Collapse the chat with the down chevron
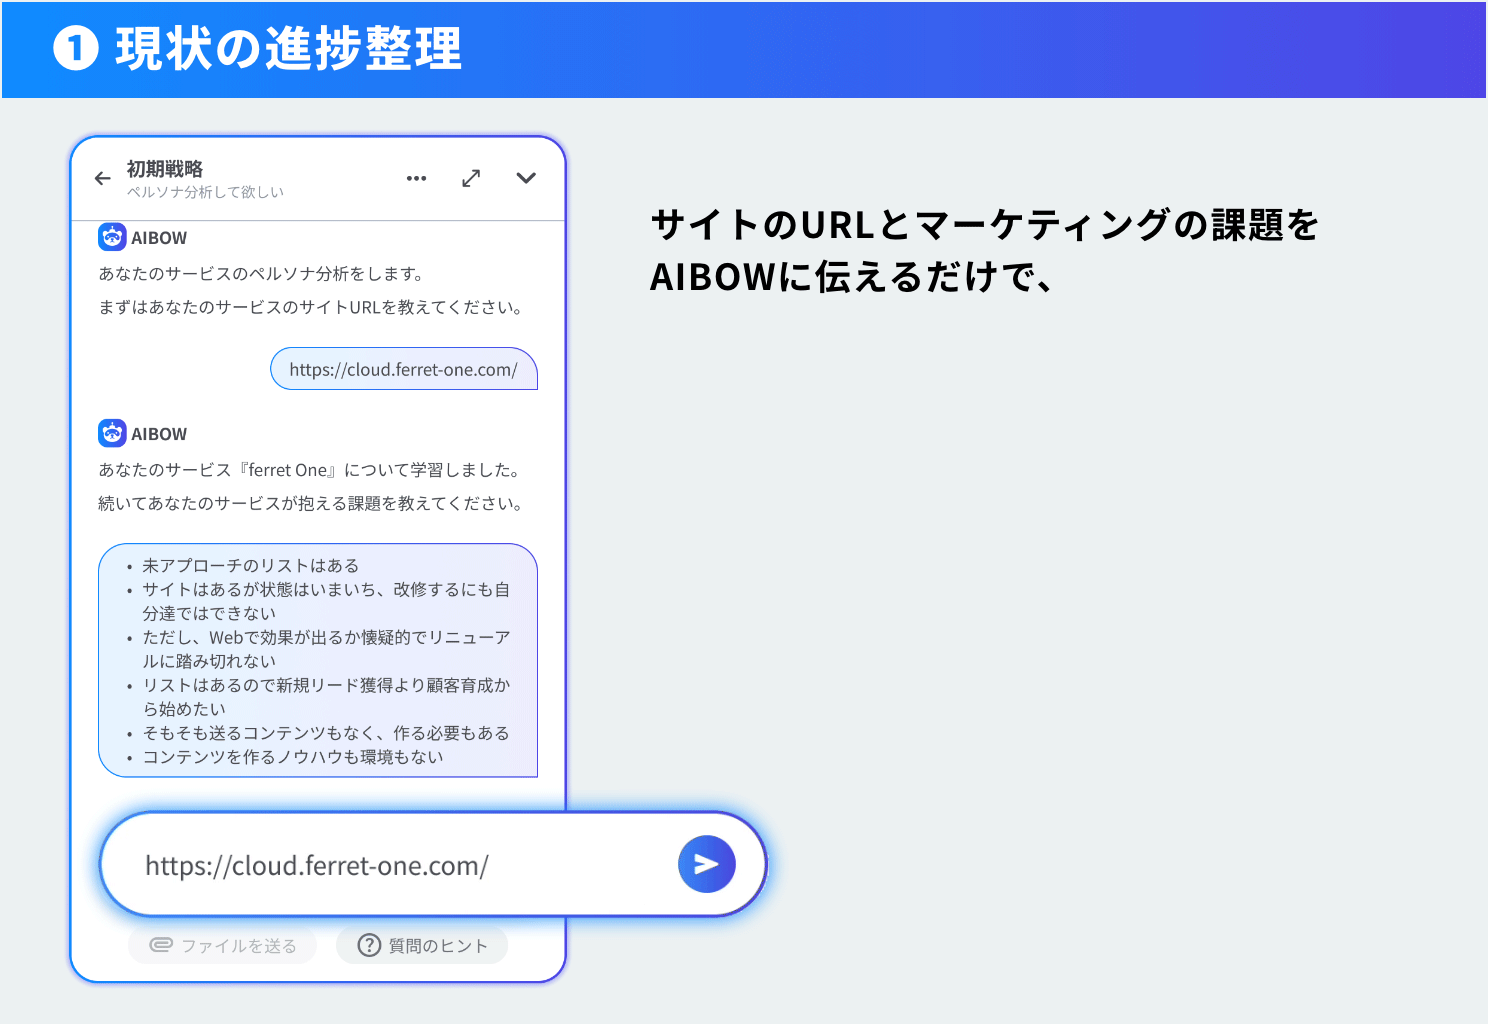 [x=526, y=179]
